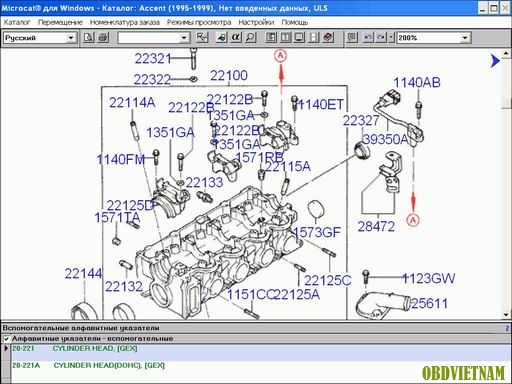Click the undo arrow icon
Image resolution: width=512 pixels, height=384 pixels.
coord(368,37)
